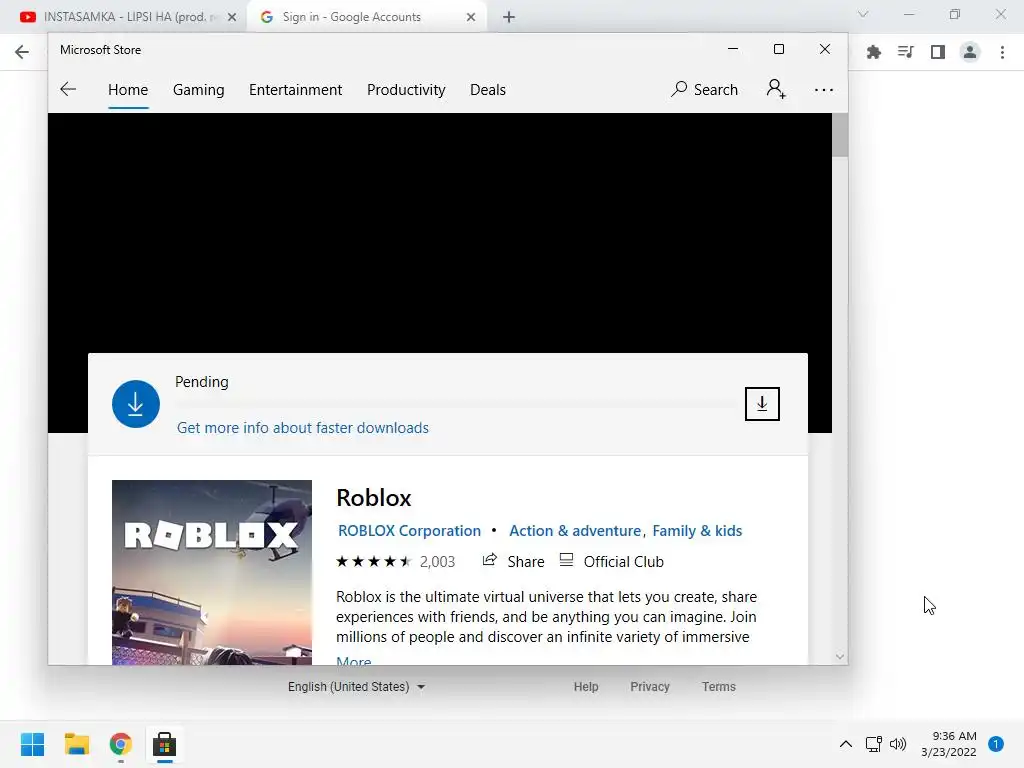This screenshot has width=1024, height=768.
Task: Open the Privacy link on Google page
Action: 650,686
